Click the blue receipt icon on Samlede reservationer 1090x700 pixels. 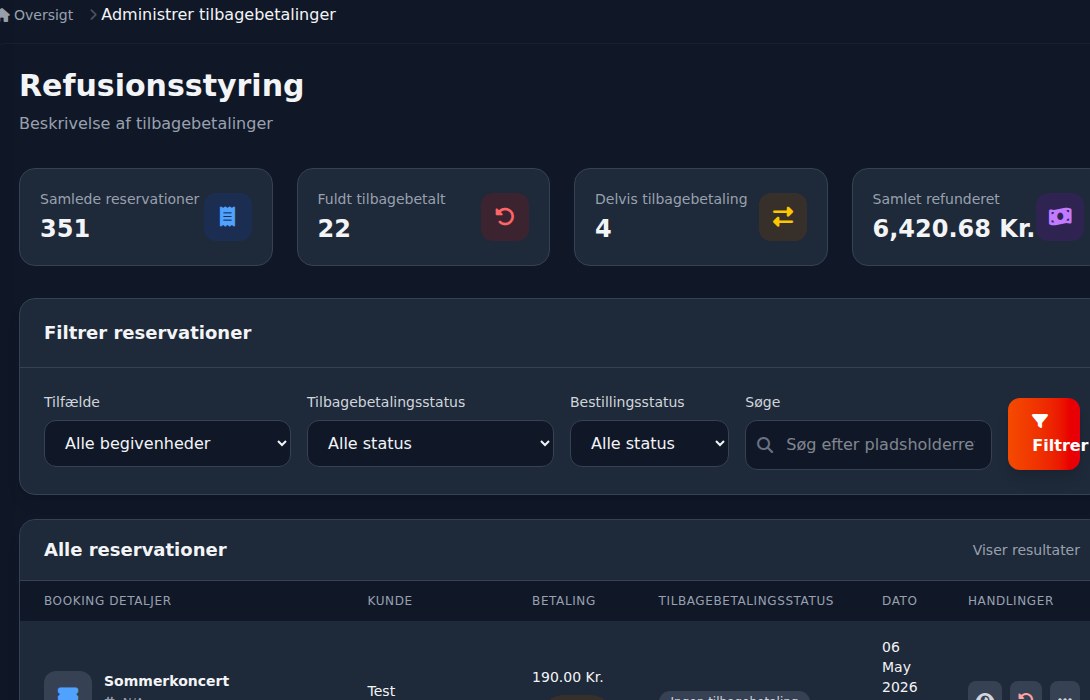coord(227,217)
